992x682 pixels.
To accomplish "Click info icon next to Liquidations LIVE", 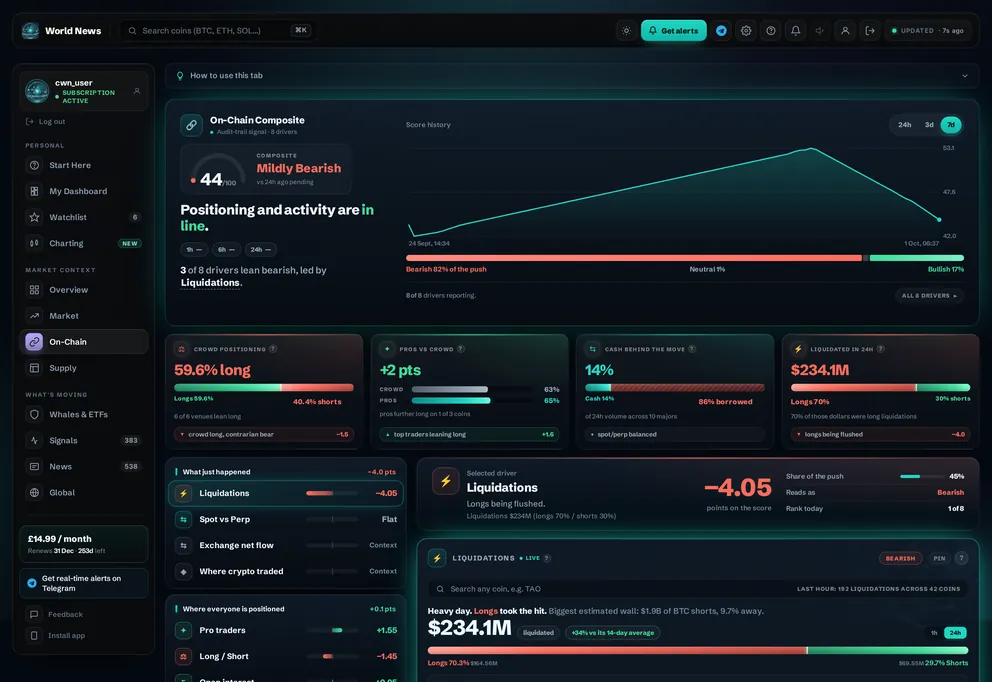I will tap(547, 558).
